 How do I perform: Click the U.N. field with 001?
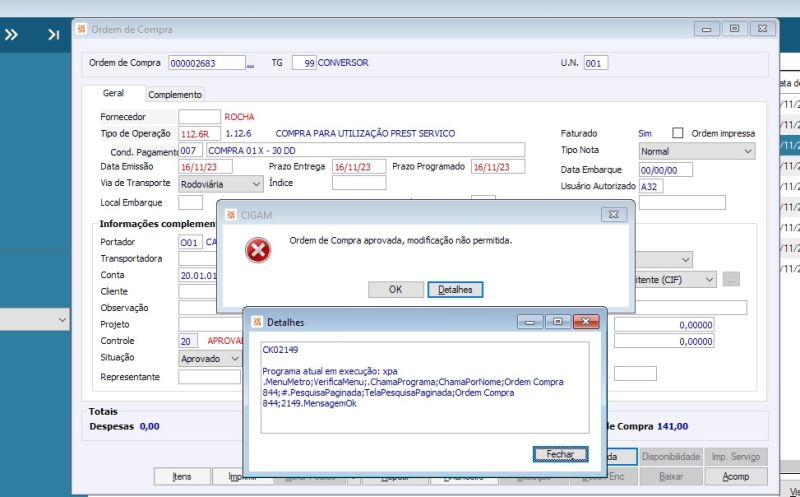click(596, 63)
